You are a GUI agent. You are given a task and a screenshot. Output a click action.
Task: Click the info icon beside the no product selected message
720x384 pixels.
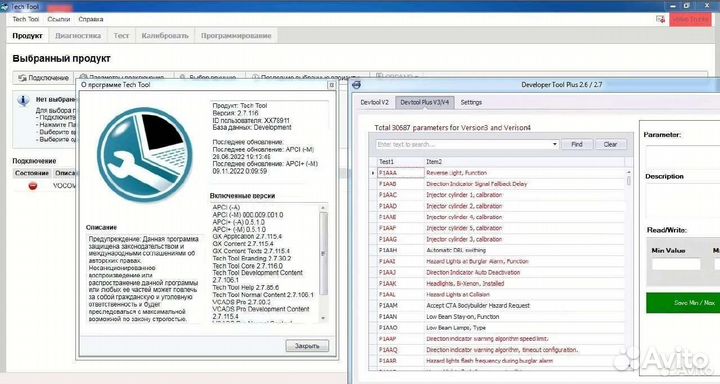(x=23, y=100)
